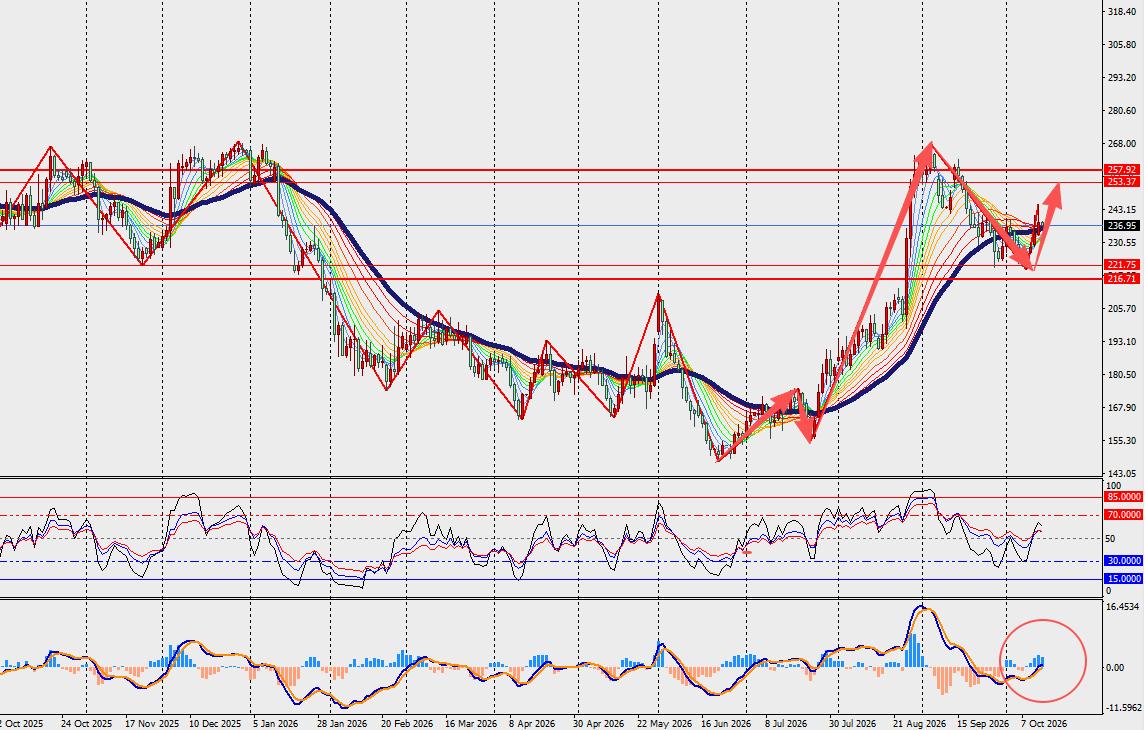Click the 257.92 red price level label
This screenshot has width=1145, height=730.
pos(1122,170)
